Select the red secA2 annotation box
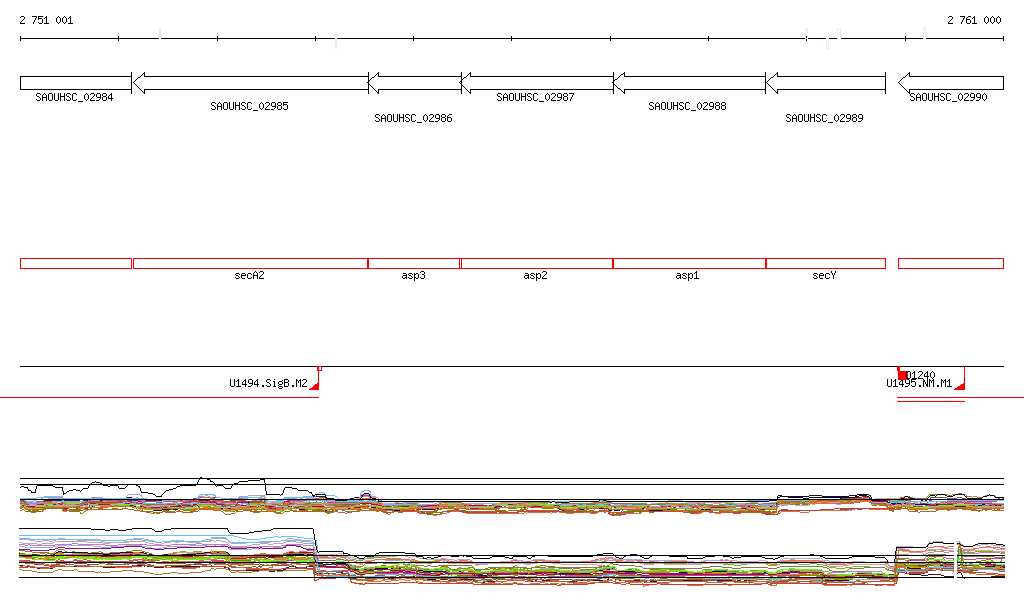 (250, 263)
